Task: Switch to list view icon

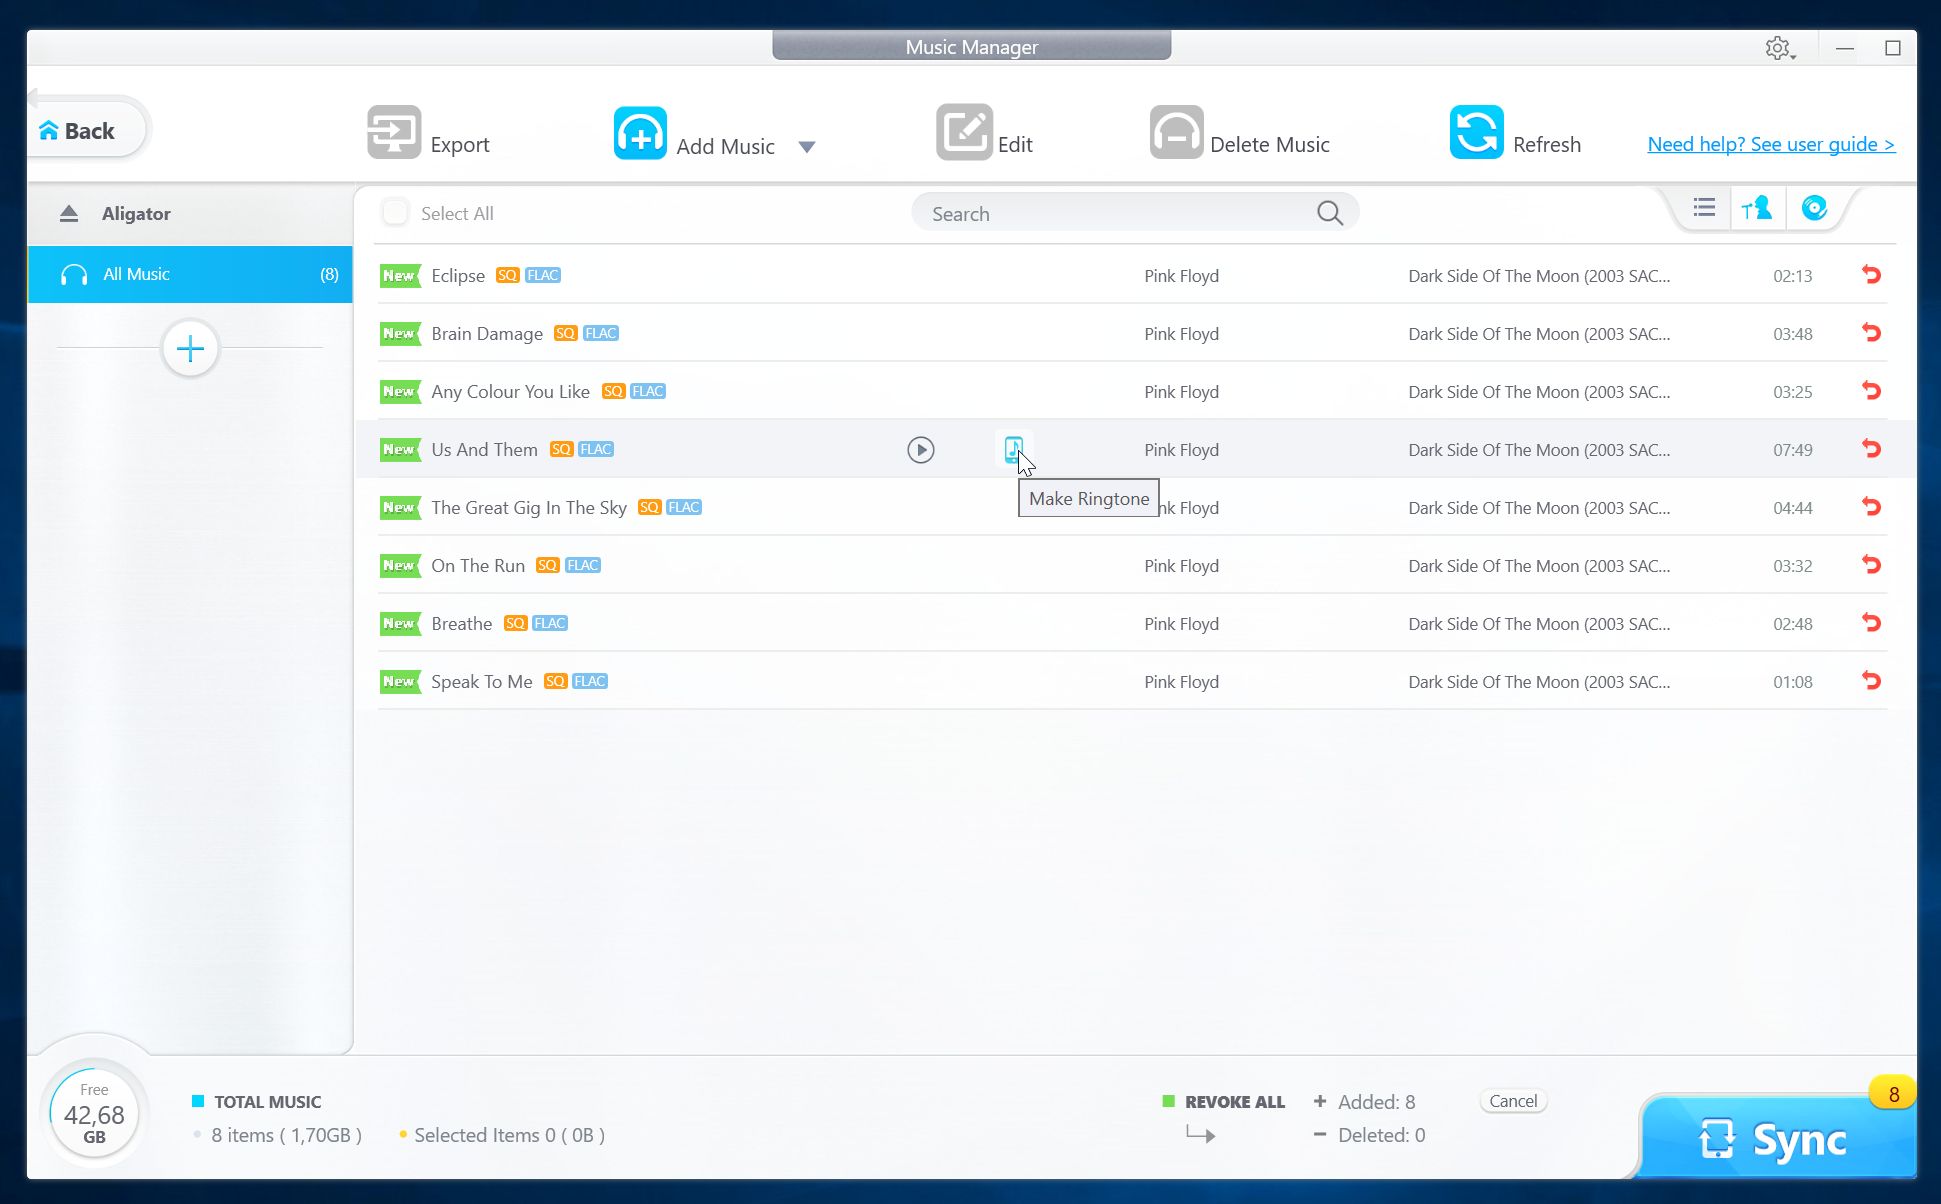Action: 1704,208
